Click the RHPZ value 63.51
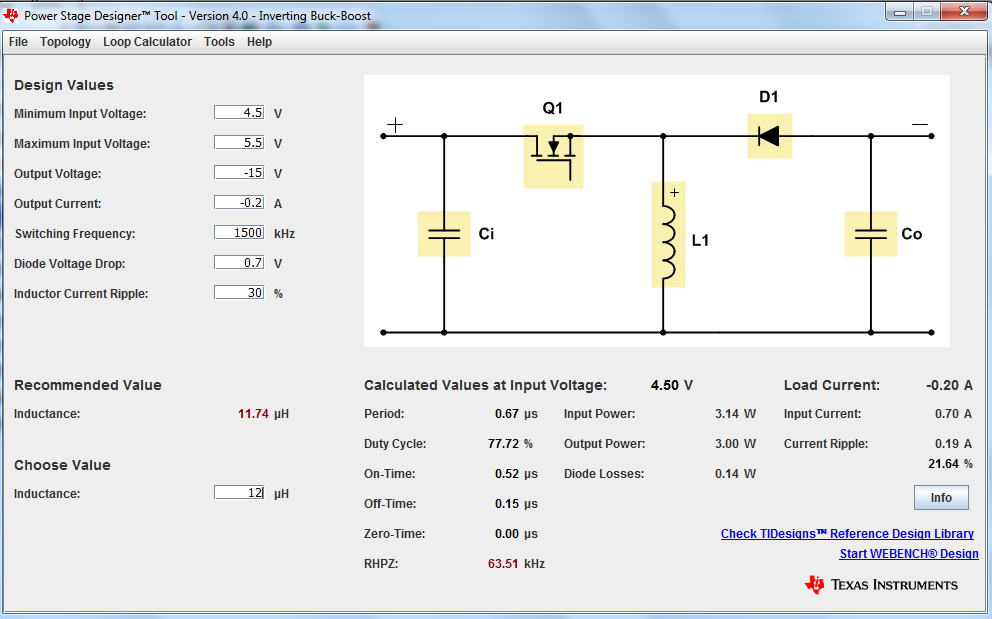Viewport: 992px width, 619px height. click(x=503, y=564)
